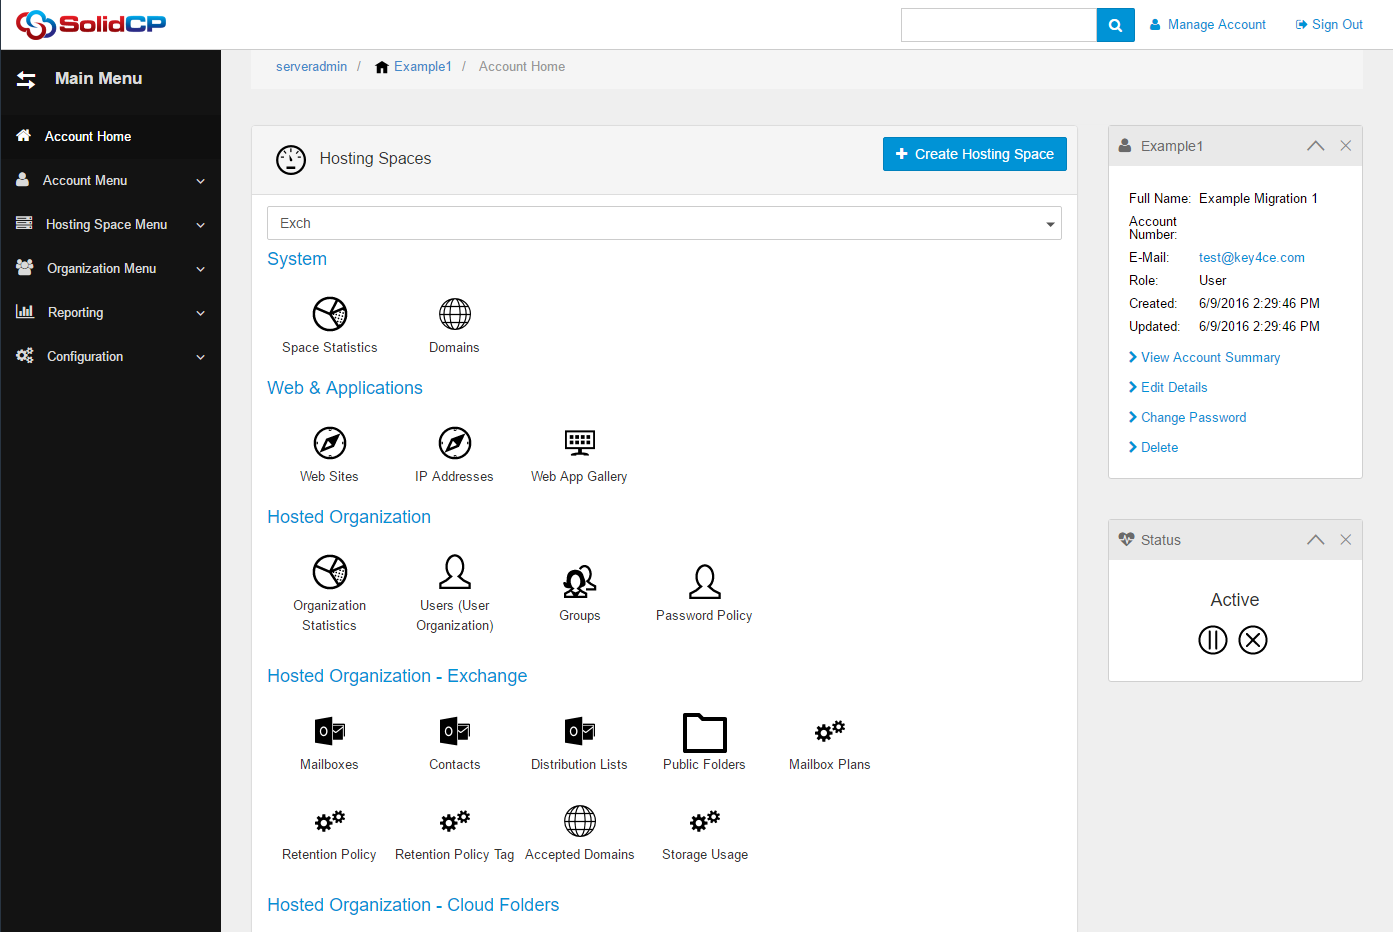
Task: Open the Exchange Retention Policy settings
Action: pyautogui.click(x=329, y=831)
